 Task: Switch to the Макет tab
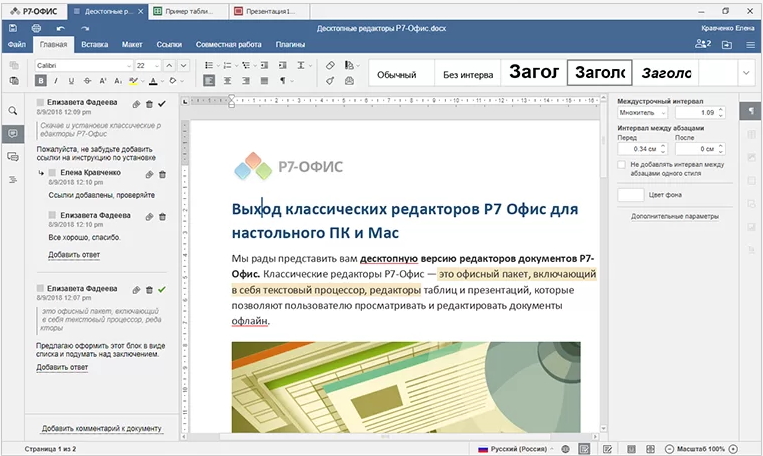tap(132, 44)
